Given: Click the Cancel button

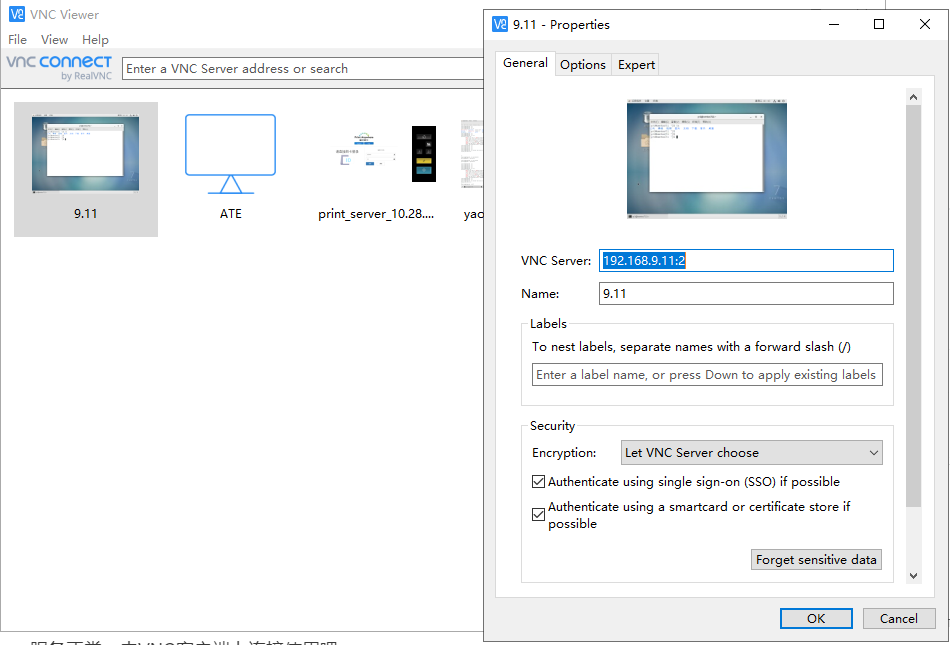Looking at the screenshot, I should pyautogui.click(x=899, y=618).
